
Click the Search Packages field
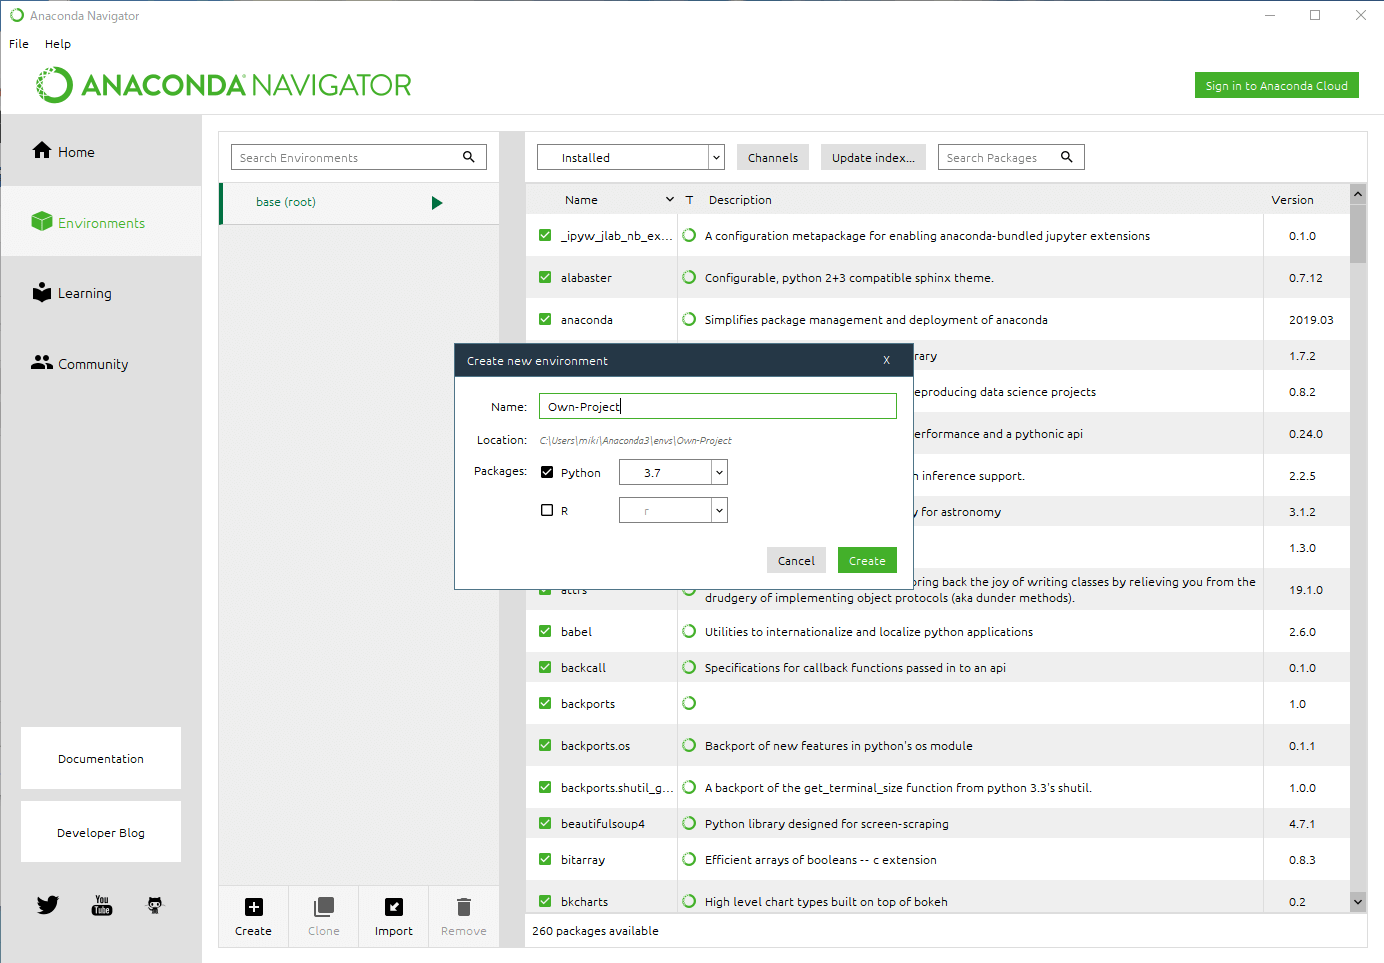[1011, 157]
